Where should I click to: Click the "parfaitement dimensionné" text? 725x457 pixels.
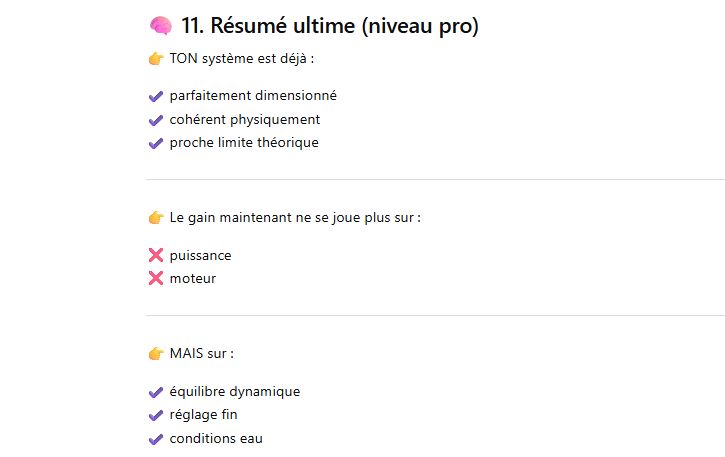(x=253, y=96)
